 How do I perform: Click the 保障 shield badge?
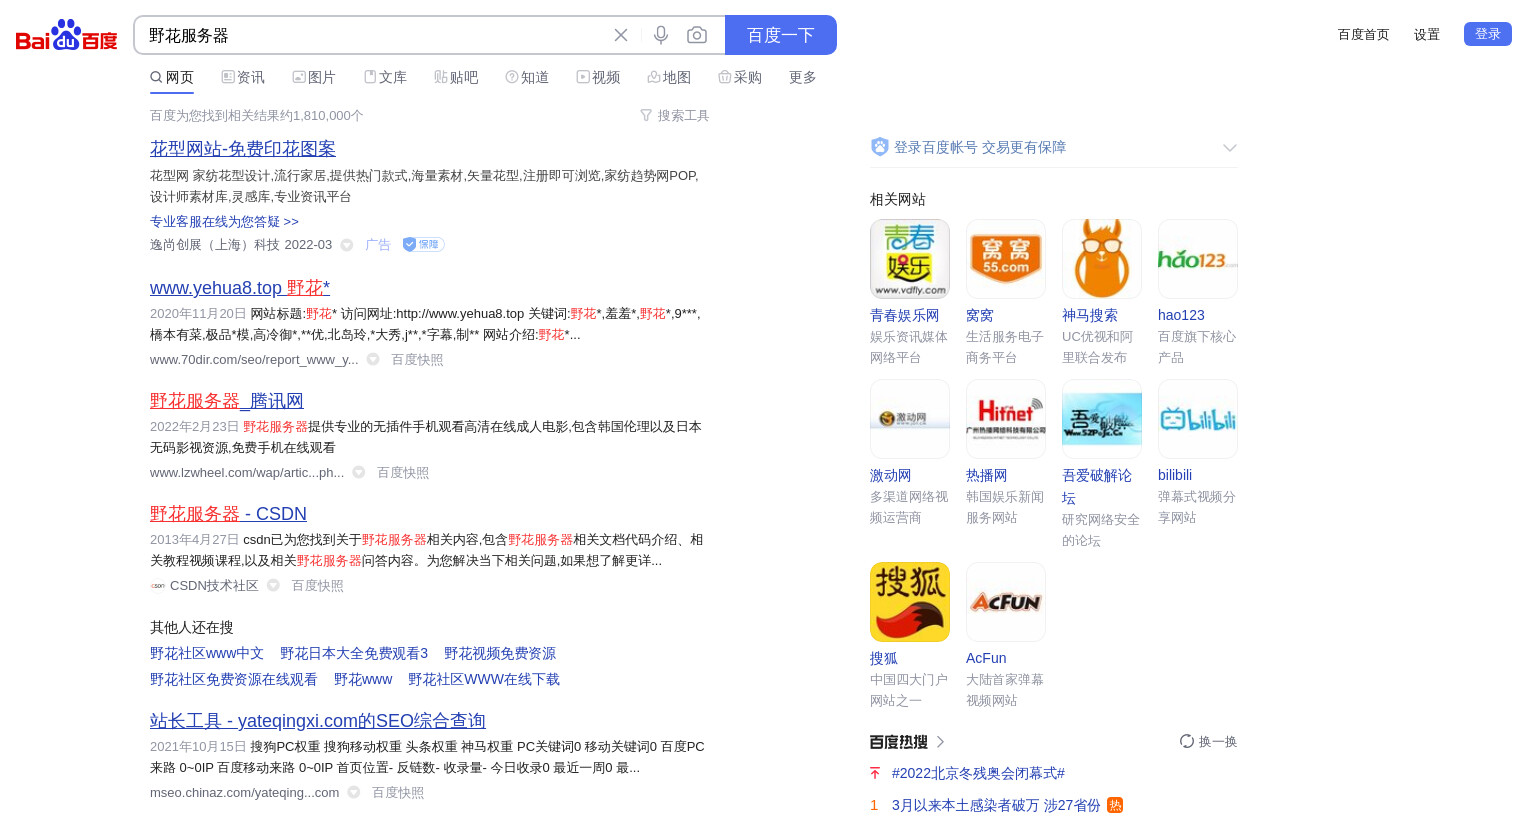pyautogui.click(x=423, y=244)
